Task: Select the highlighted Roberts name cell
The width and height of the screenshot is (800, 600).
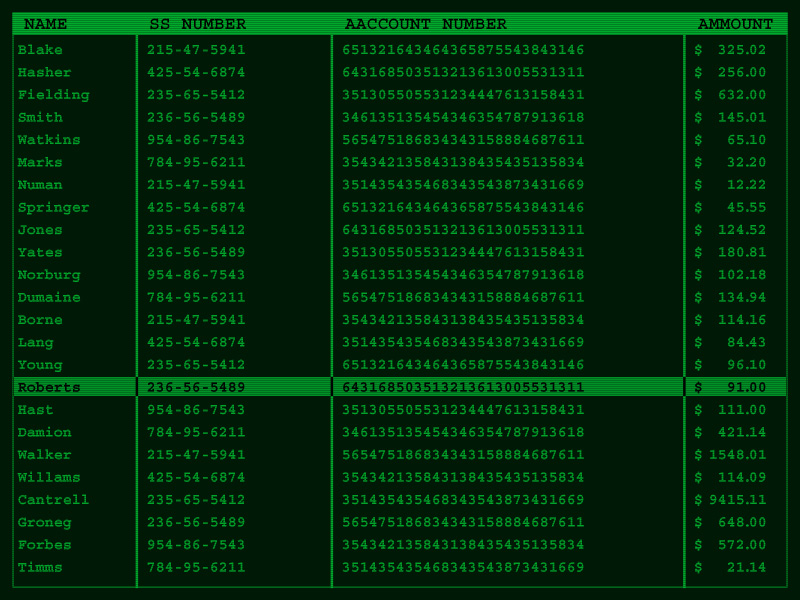Action: (x=49, y=387)
